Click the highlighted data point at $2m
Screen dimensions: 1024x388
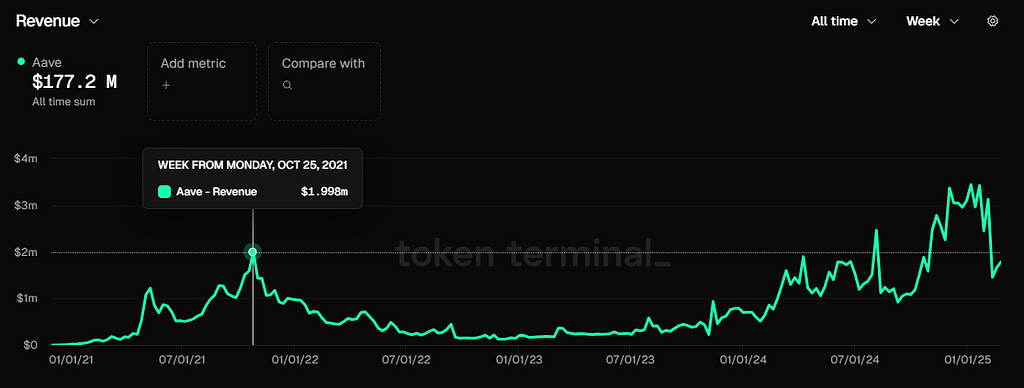pos(253,251)
